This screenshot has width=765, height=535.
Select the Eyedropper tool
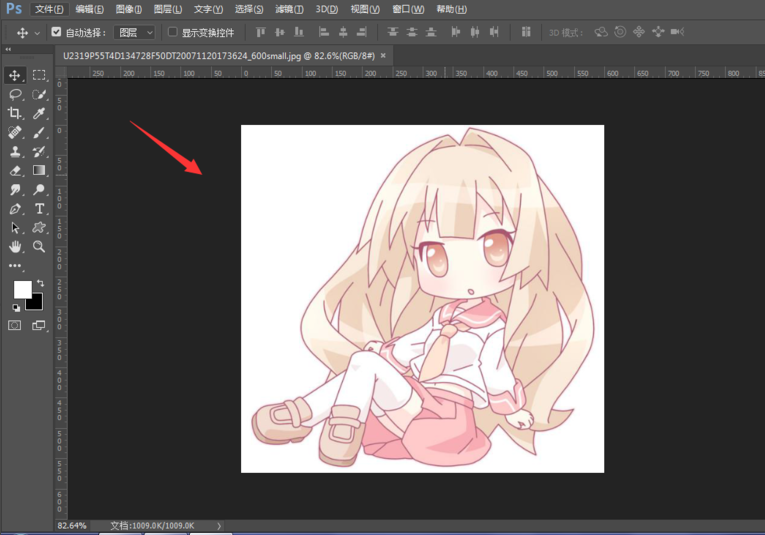[x=39, y=114]
